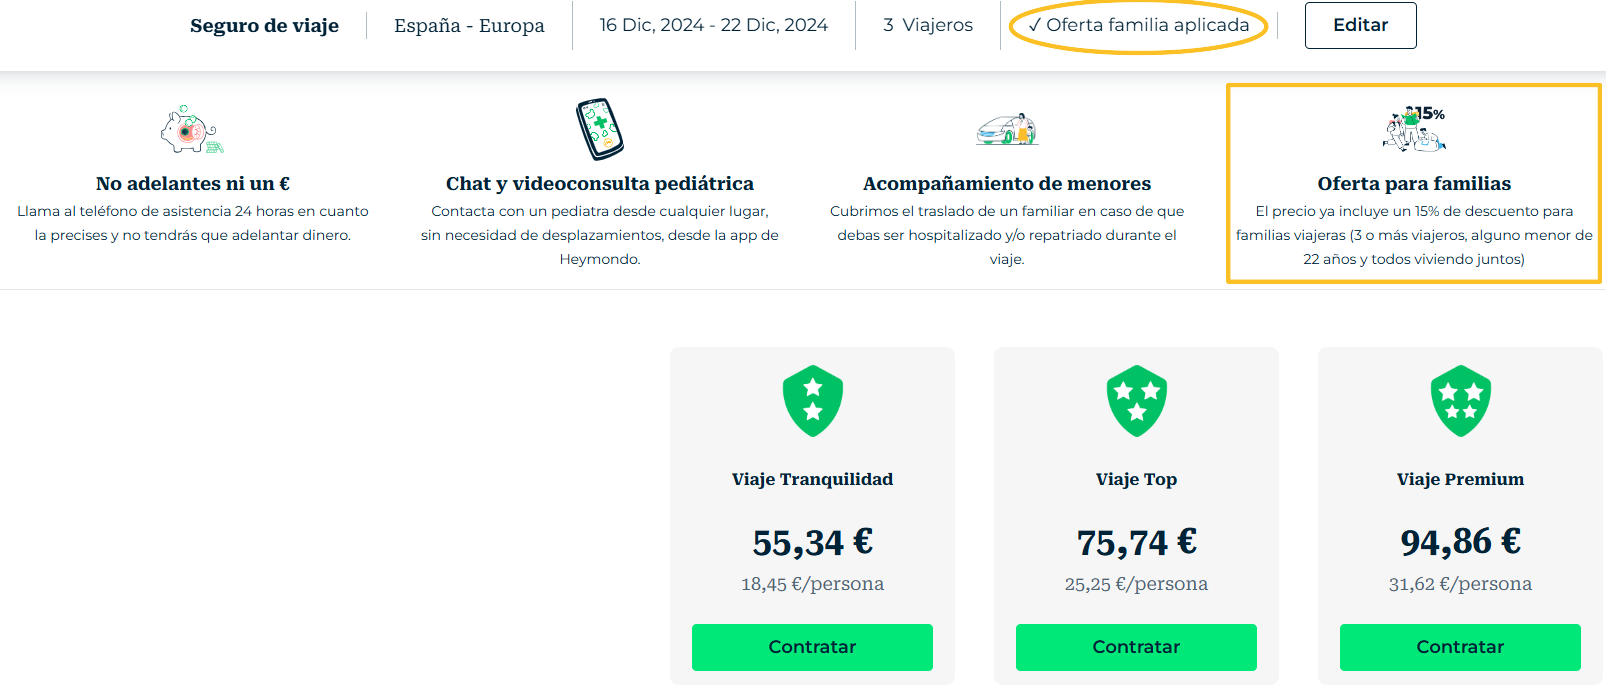Click the 16 Dic - 22 Dic dates
The height and width of the screenshot is (692, 1606).
[x=714, y=25]
